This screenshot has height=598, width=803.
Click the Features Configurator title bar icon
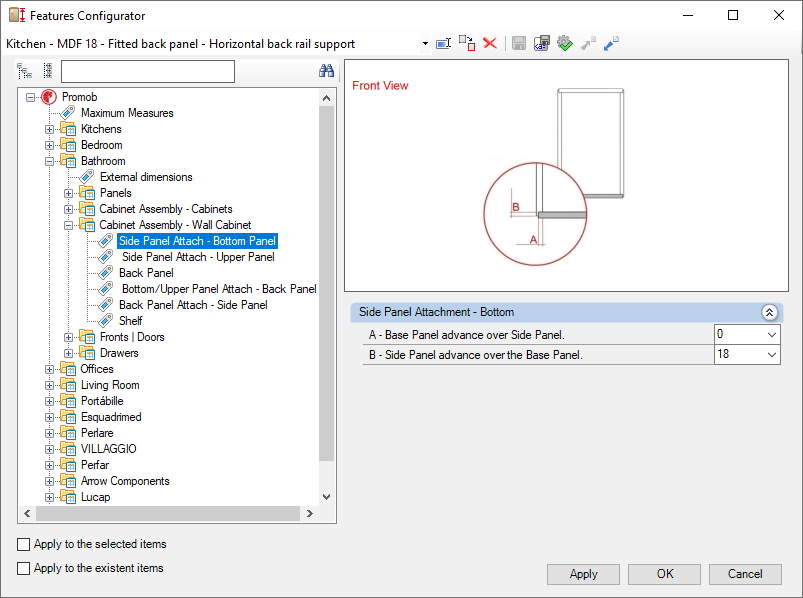(17, 15)
